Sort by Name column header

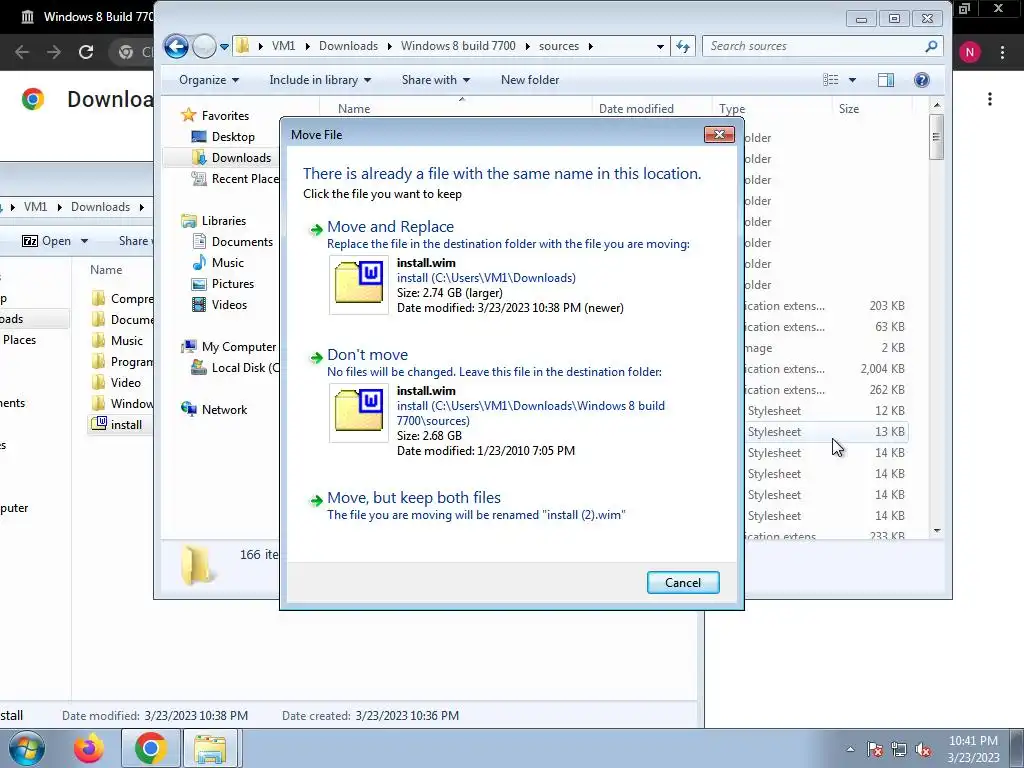coord(354,109)
